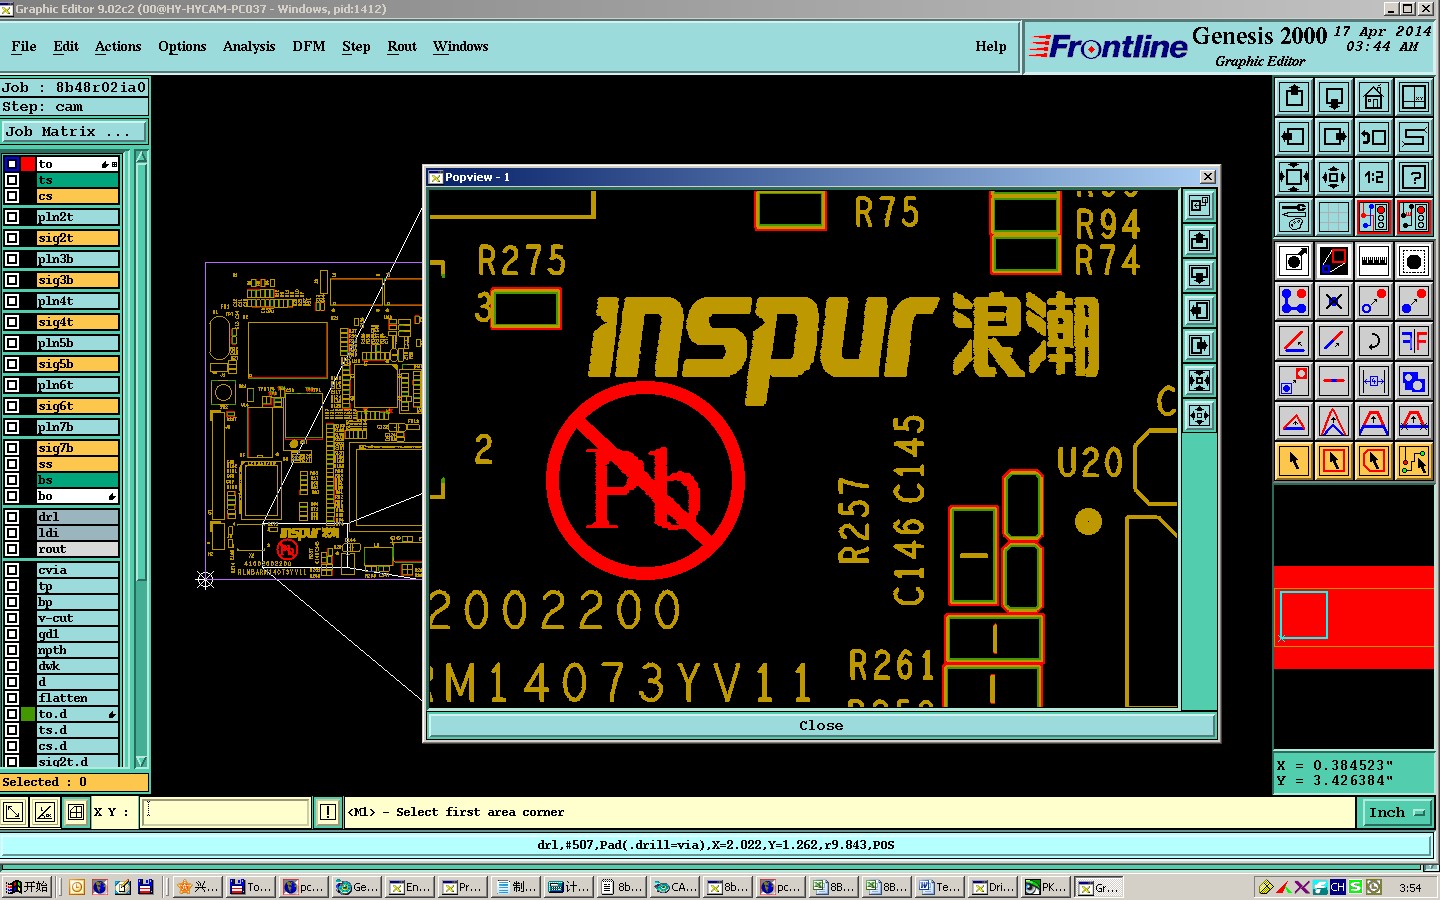Click the pan left view icon
1440x900 pixels.
1294,137
